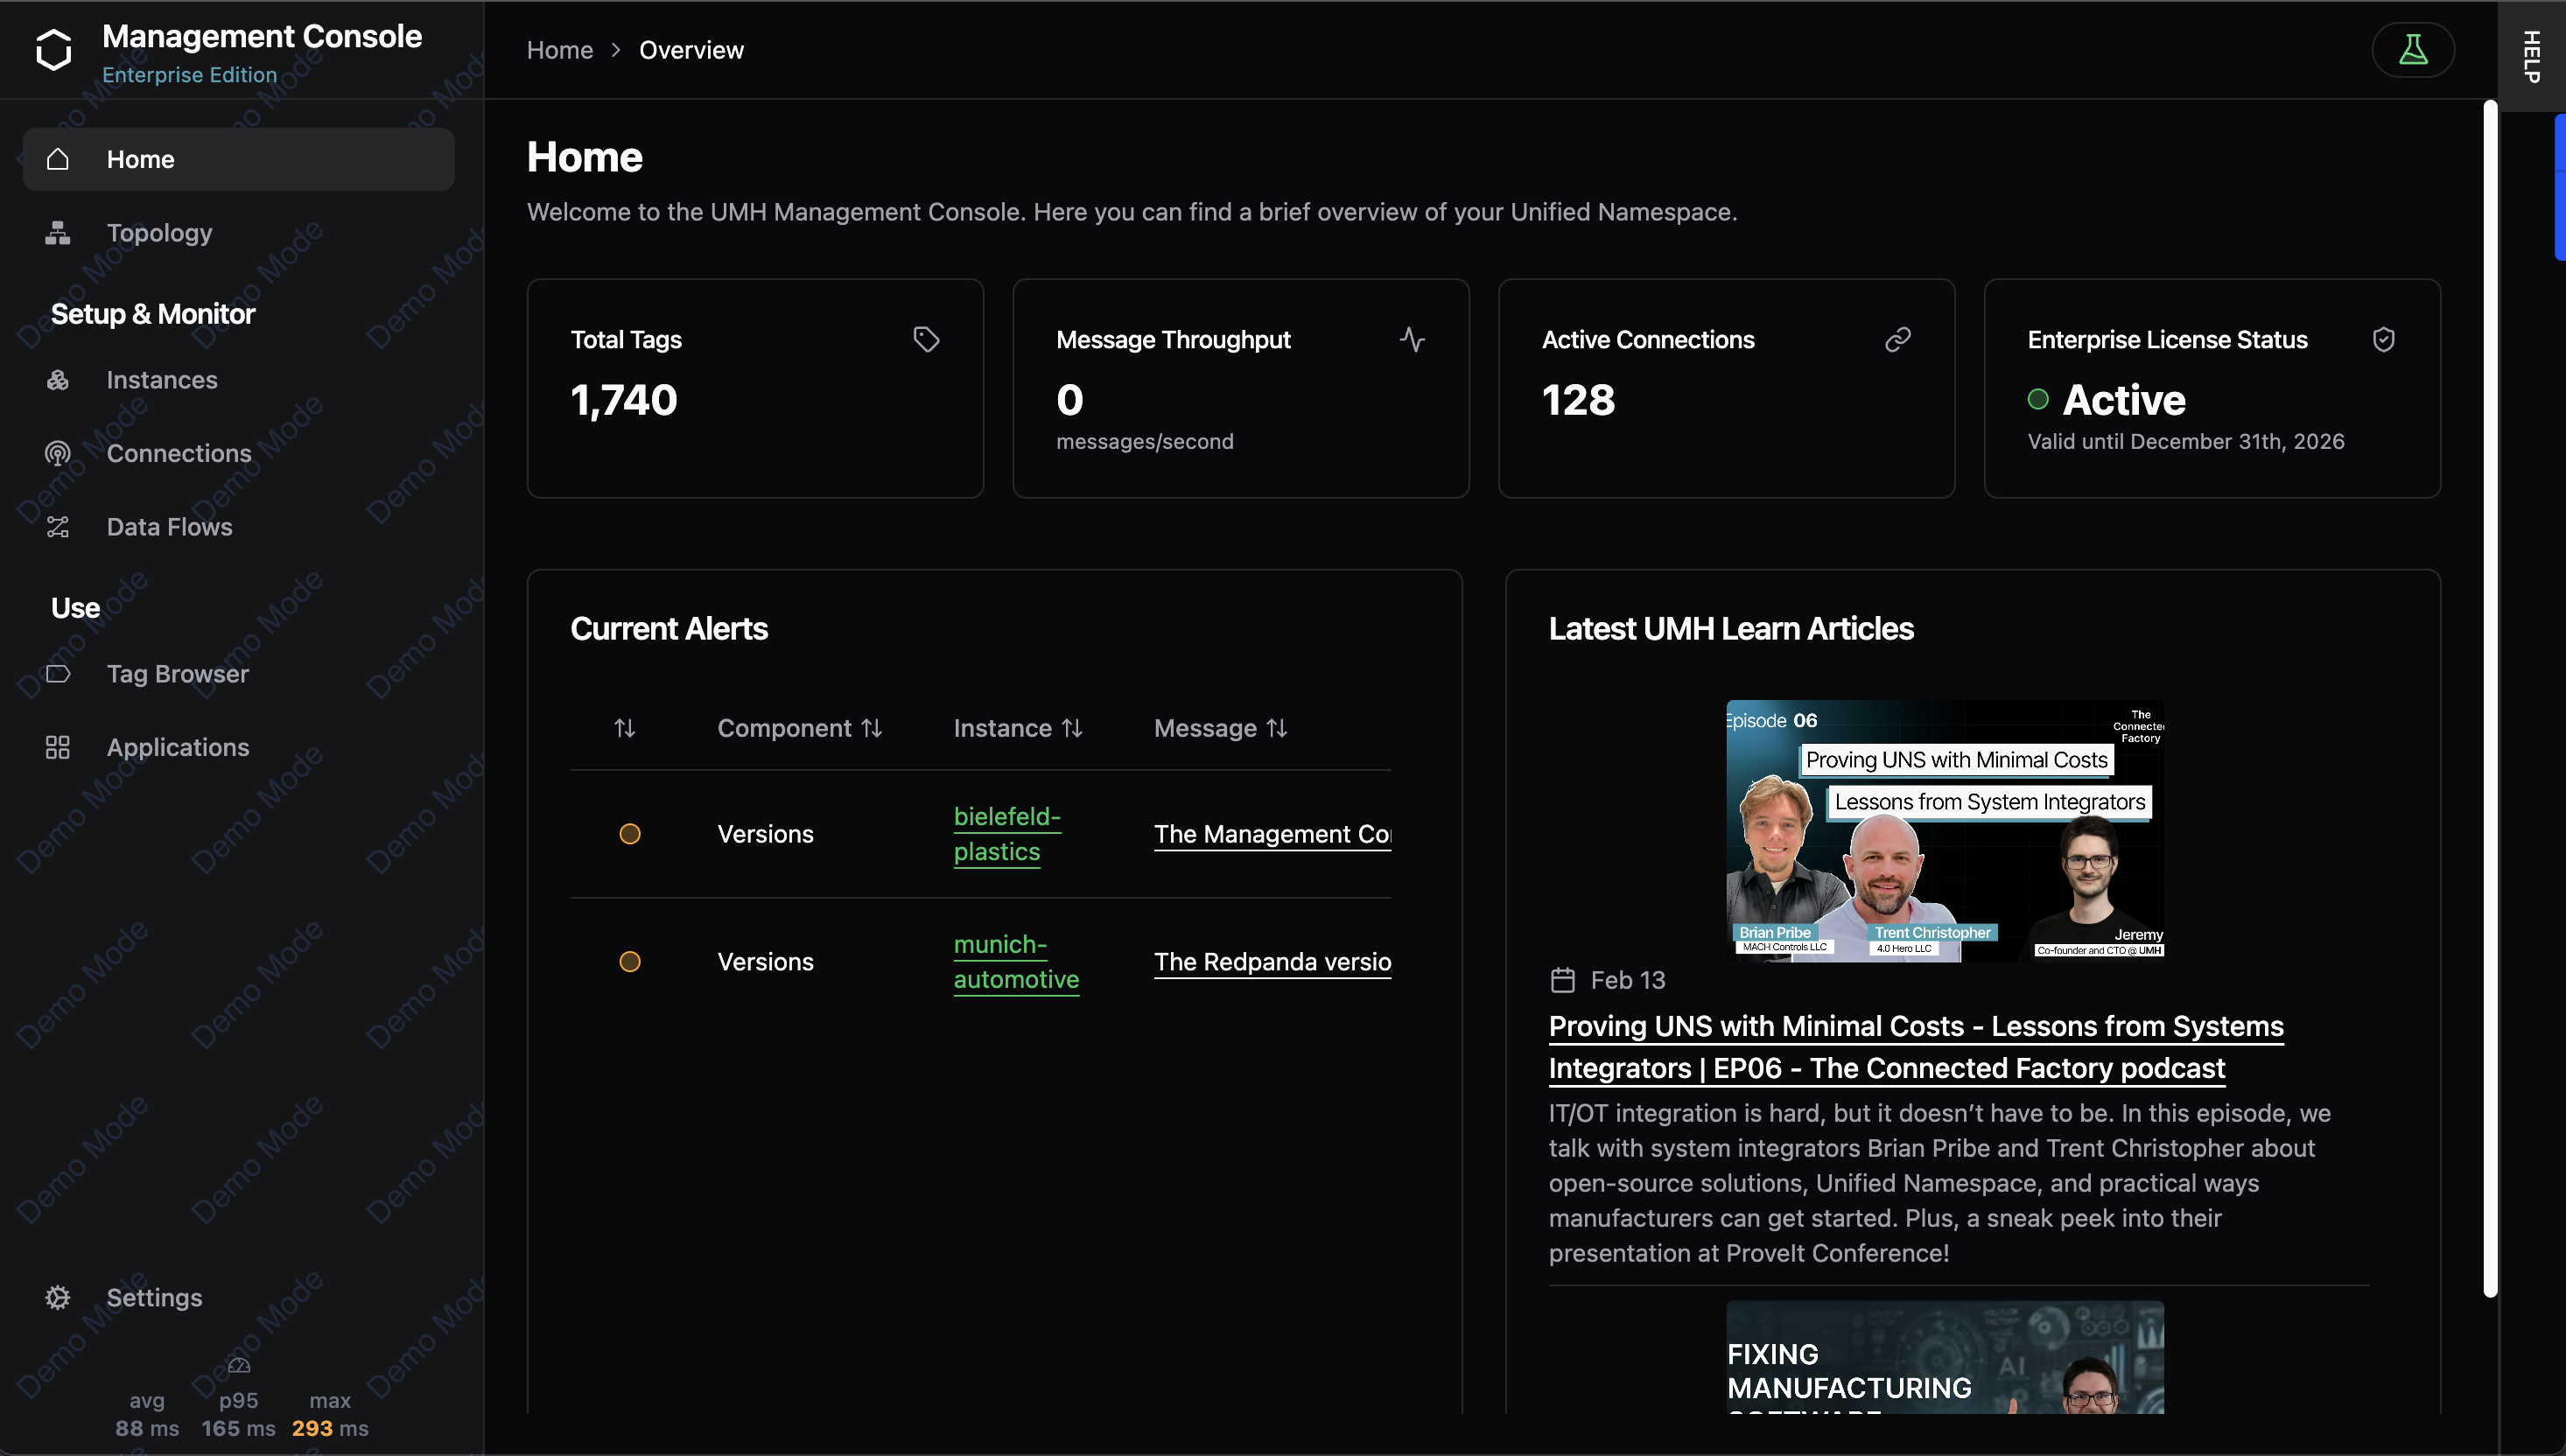Viewport: 2566px width, 1456px height.
Task: Click the Management Console hexagon logo
Action: 54,50
